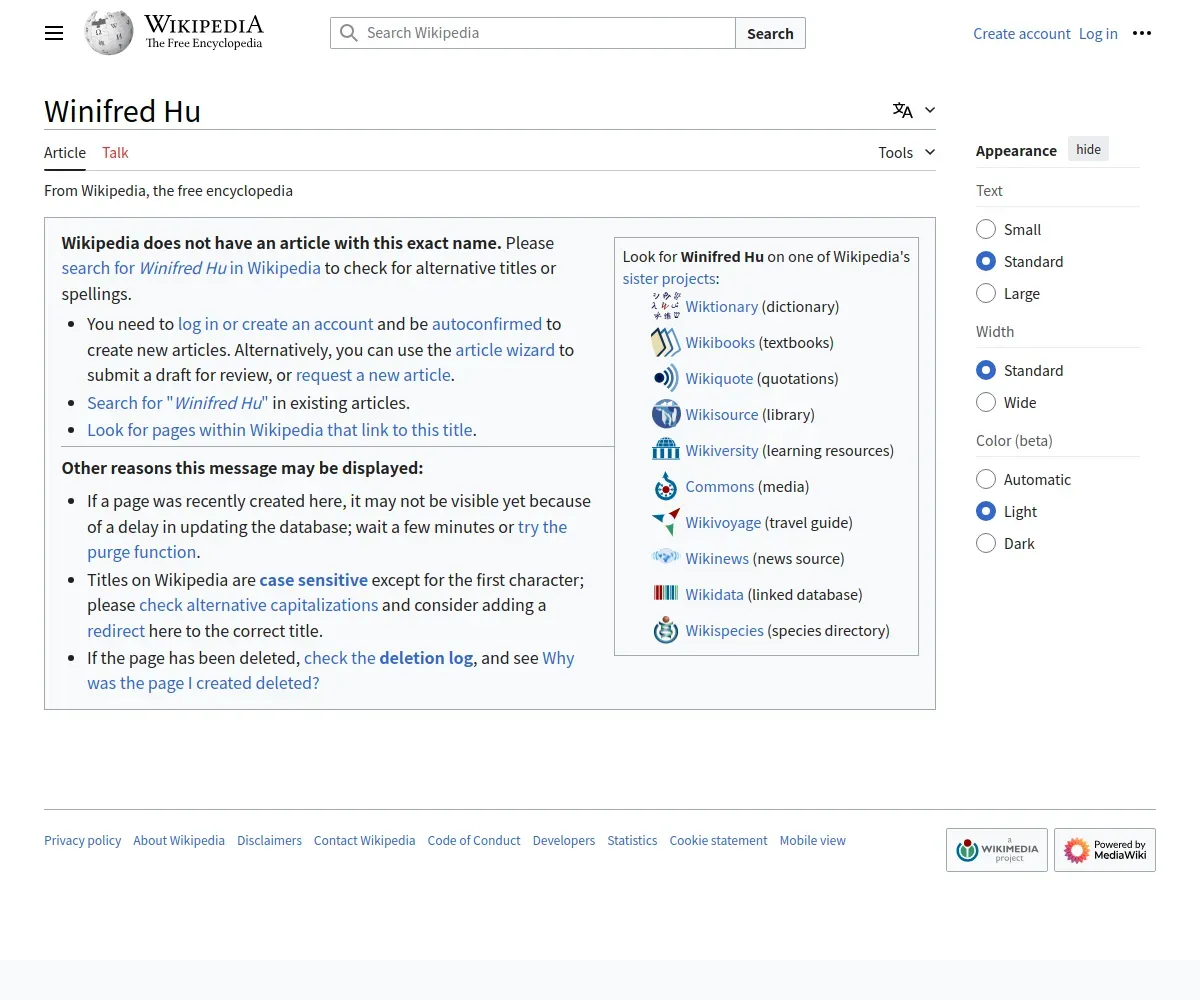The image size is (1200, 1000).
Task: Click 'check alternative capitalizations' link
Action: point(258,605)
